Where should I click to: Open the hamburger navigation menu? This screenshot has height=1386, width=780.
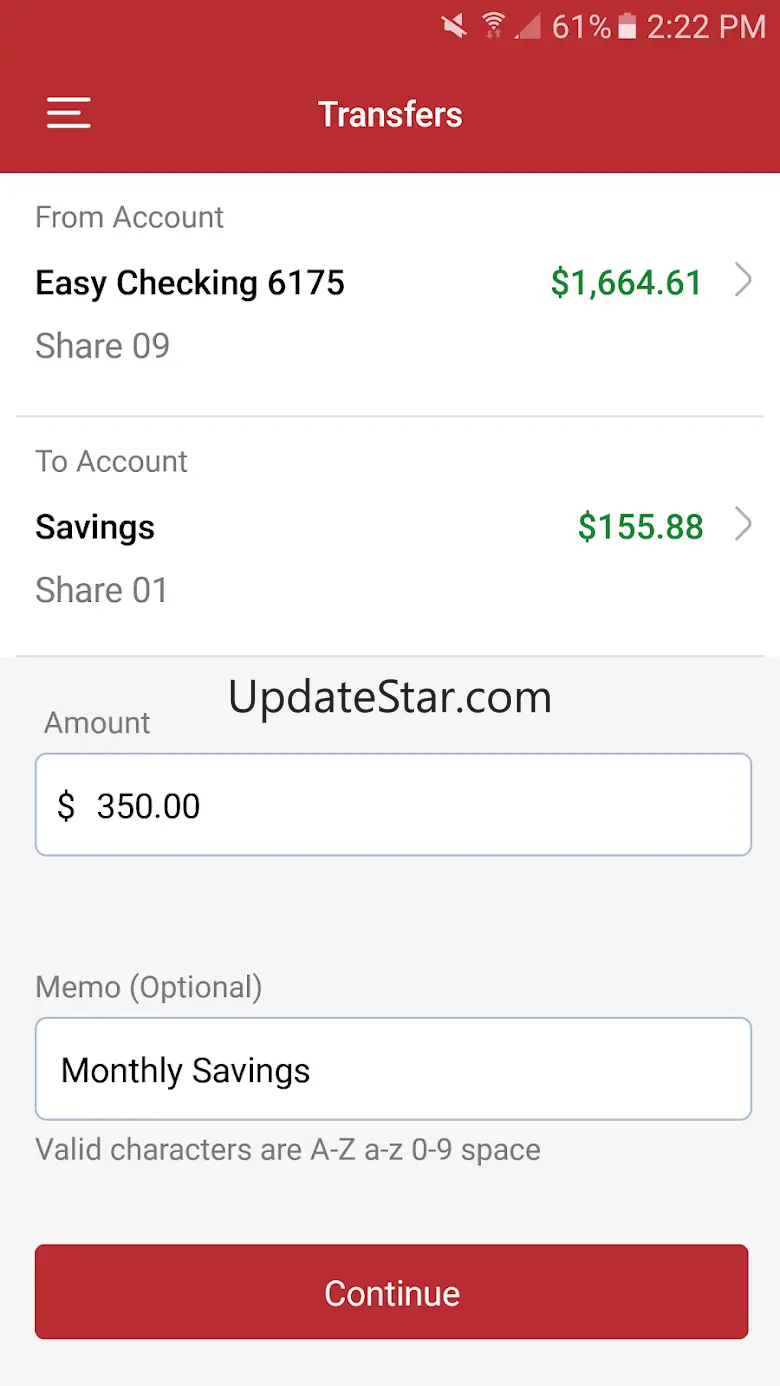tap(68, 113)
